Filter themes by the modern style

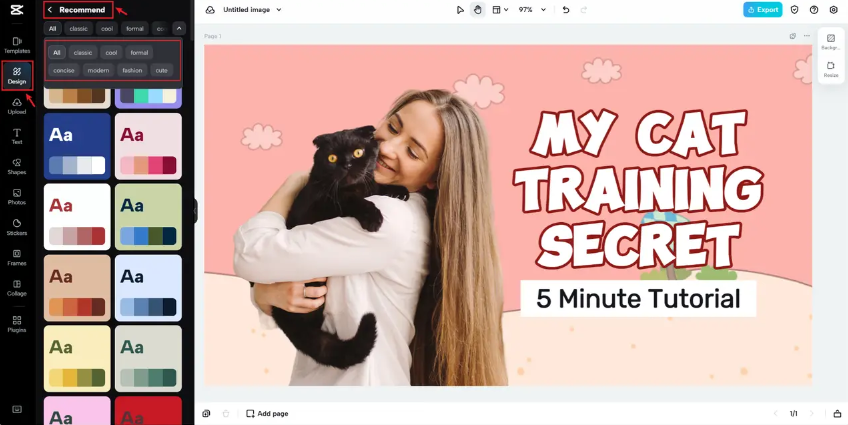tap(98, 70)
